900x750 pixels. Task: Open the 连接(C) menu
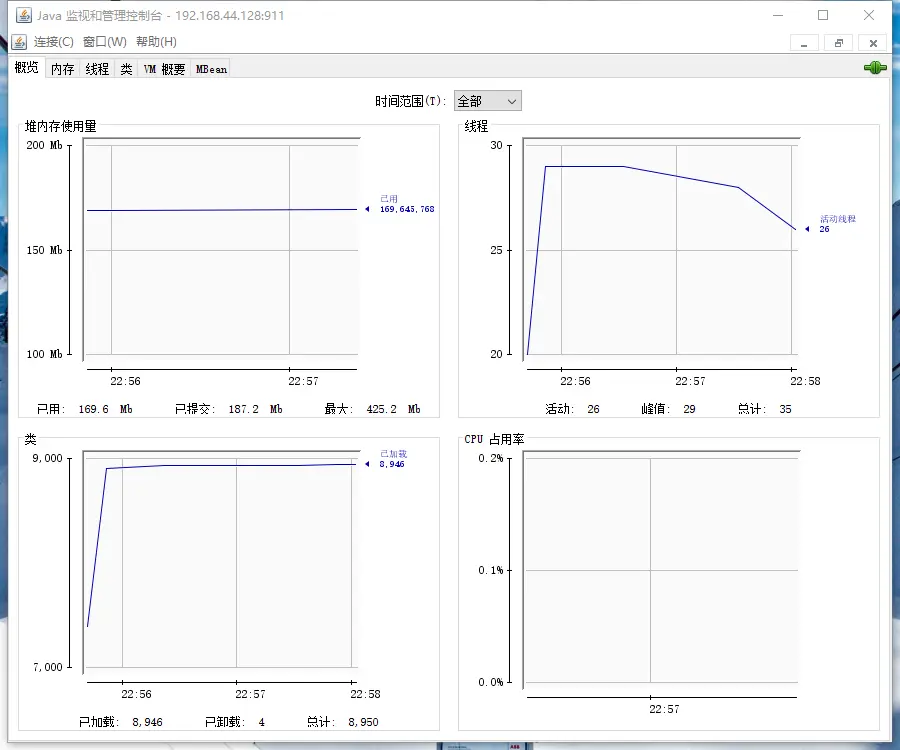point(53,42)
